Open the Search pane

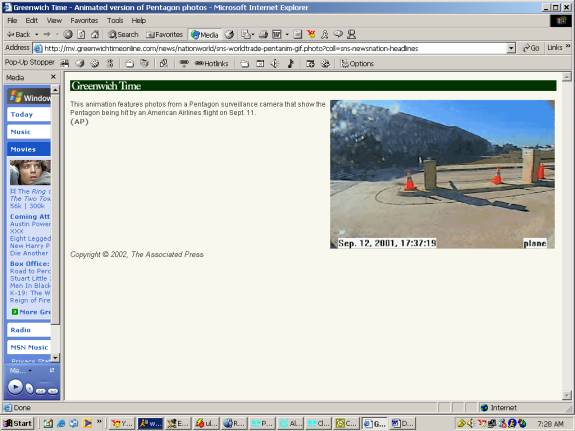pyautogui.click(x=123, y=34)
